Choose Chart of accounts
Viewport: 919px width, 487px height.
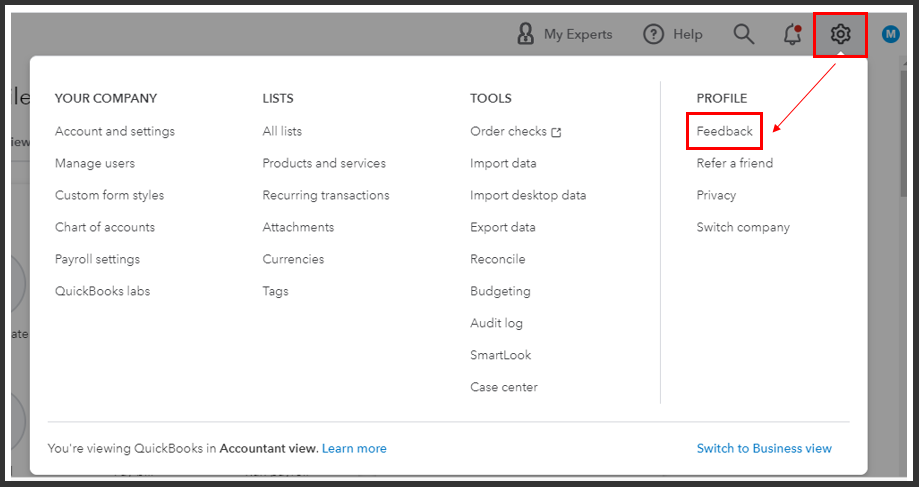click(x=105, y=227)
